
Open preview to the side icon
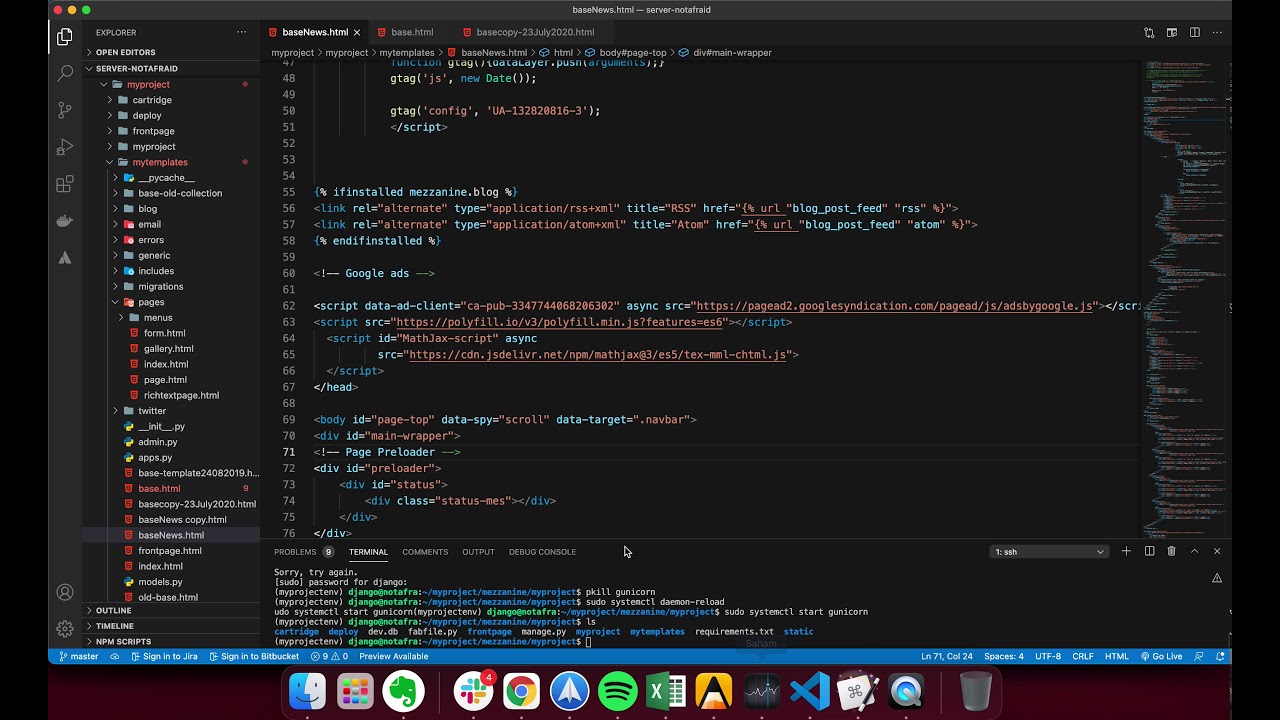(x=1172, y=32)
